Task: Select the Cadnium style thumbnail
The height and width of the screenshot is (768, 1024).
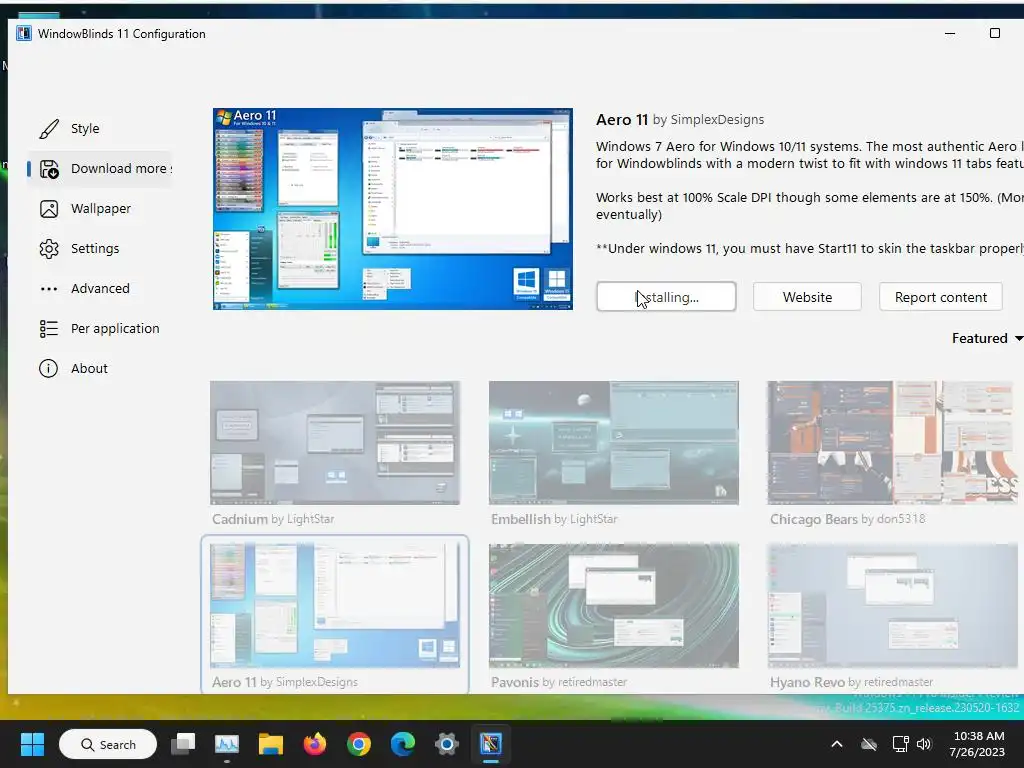Action: 335,443
